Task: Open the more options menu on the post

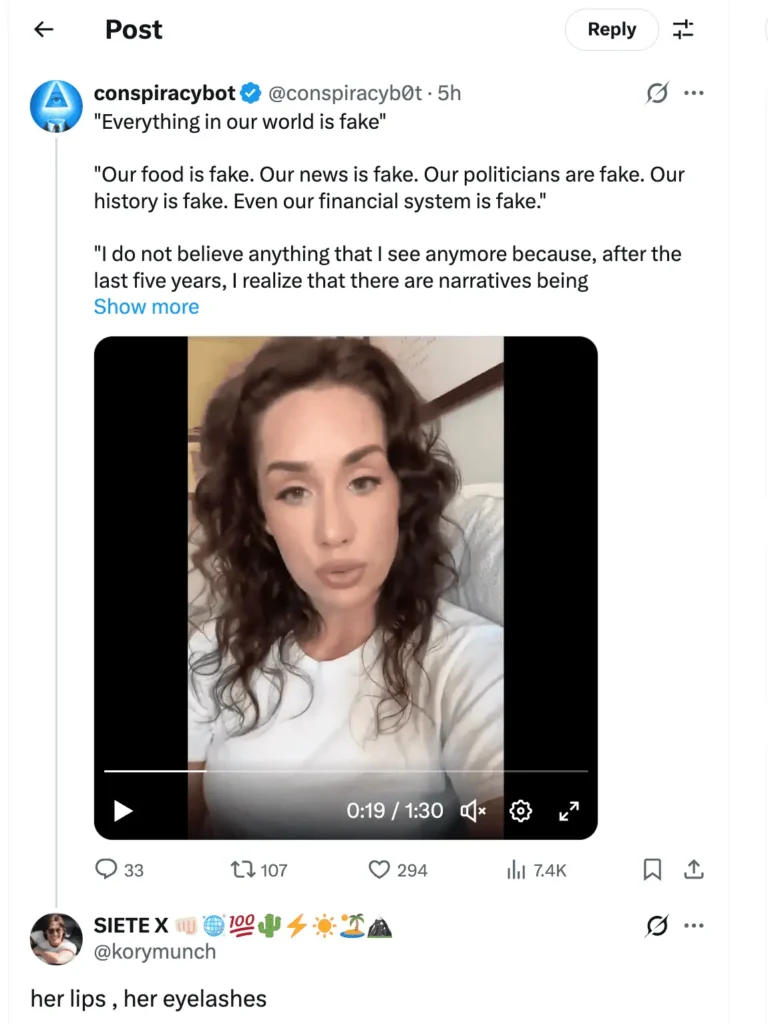Action: click(x=695, y=92)
